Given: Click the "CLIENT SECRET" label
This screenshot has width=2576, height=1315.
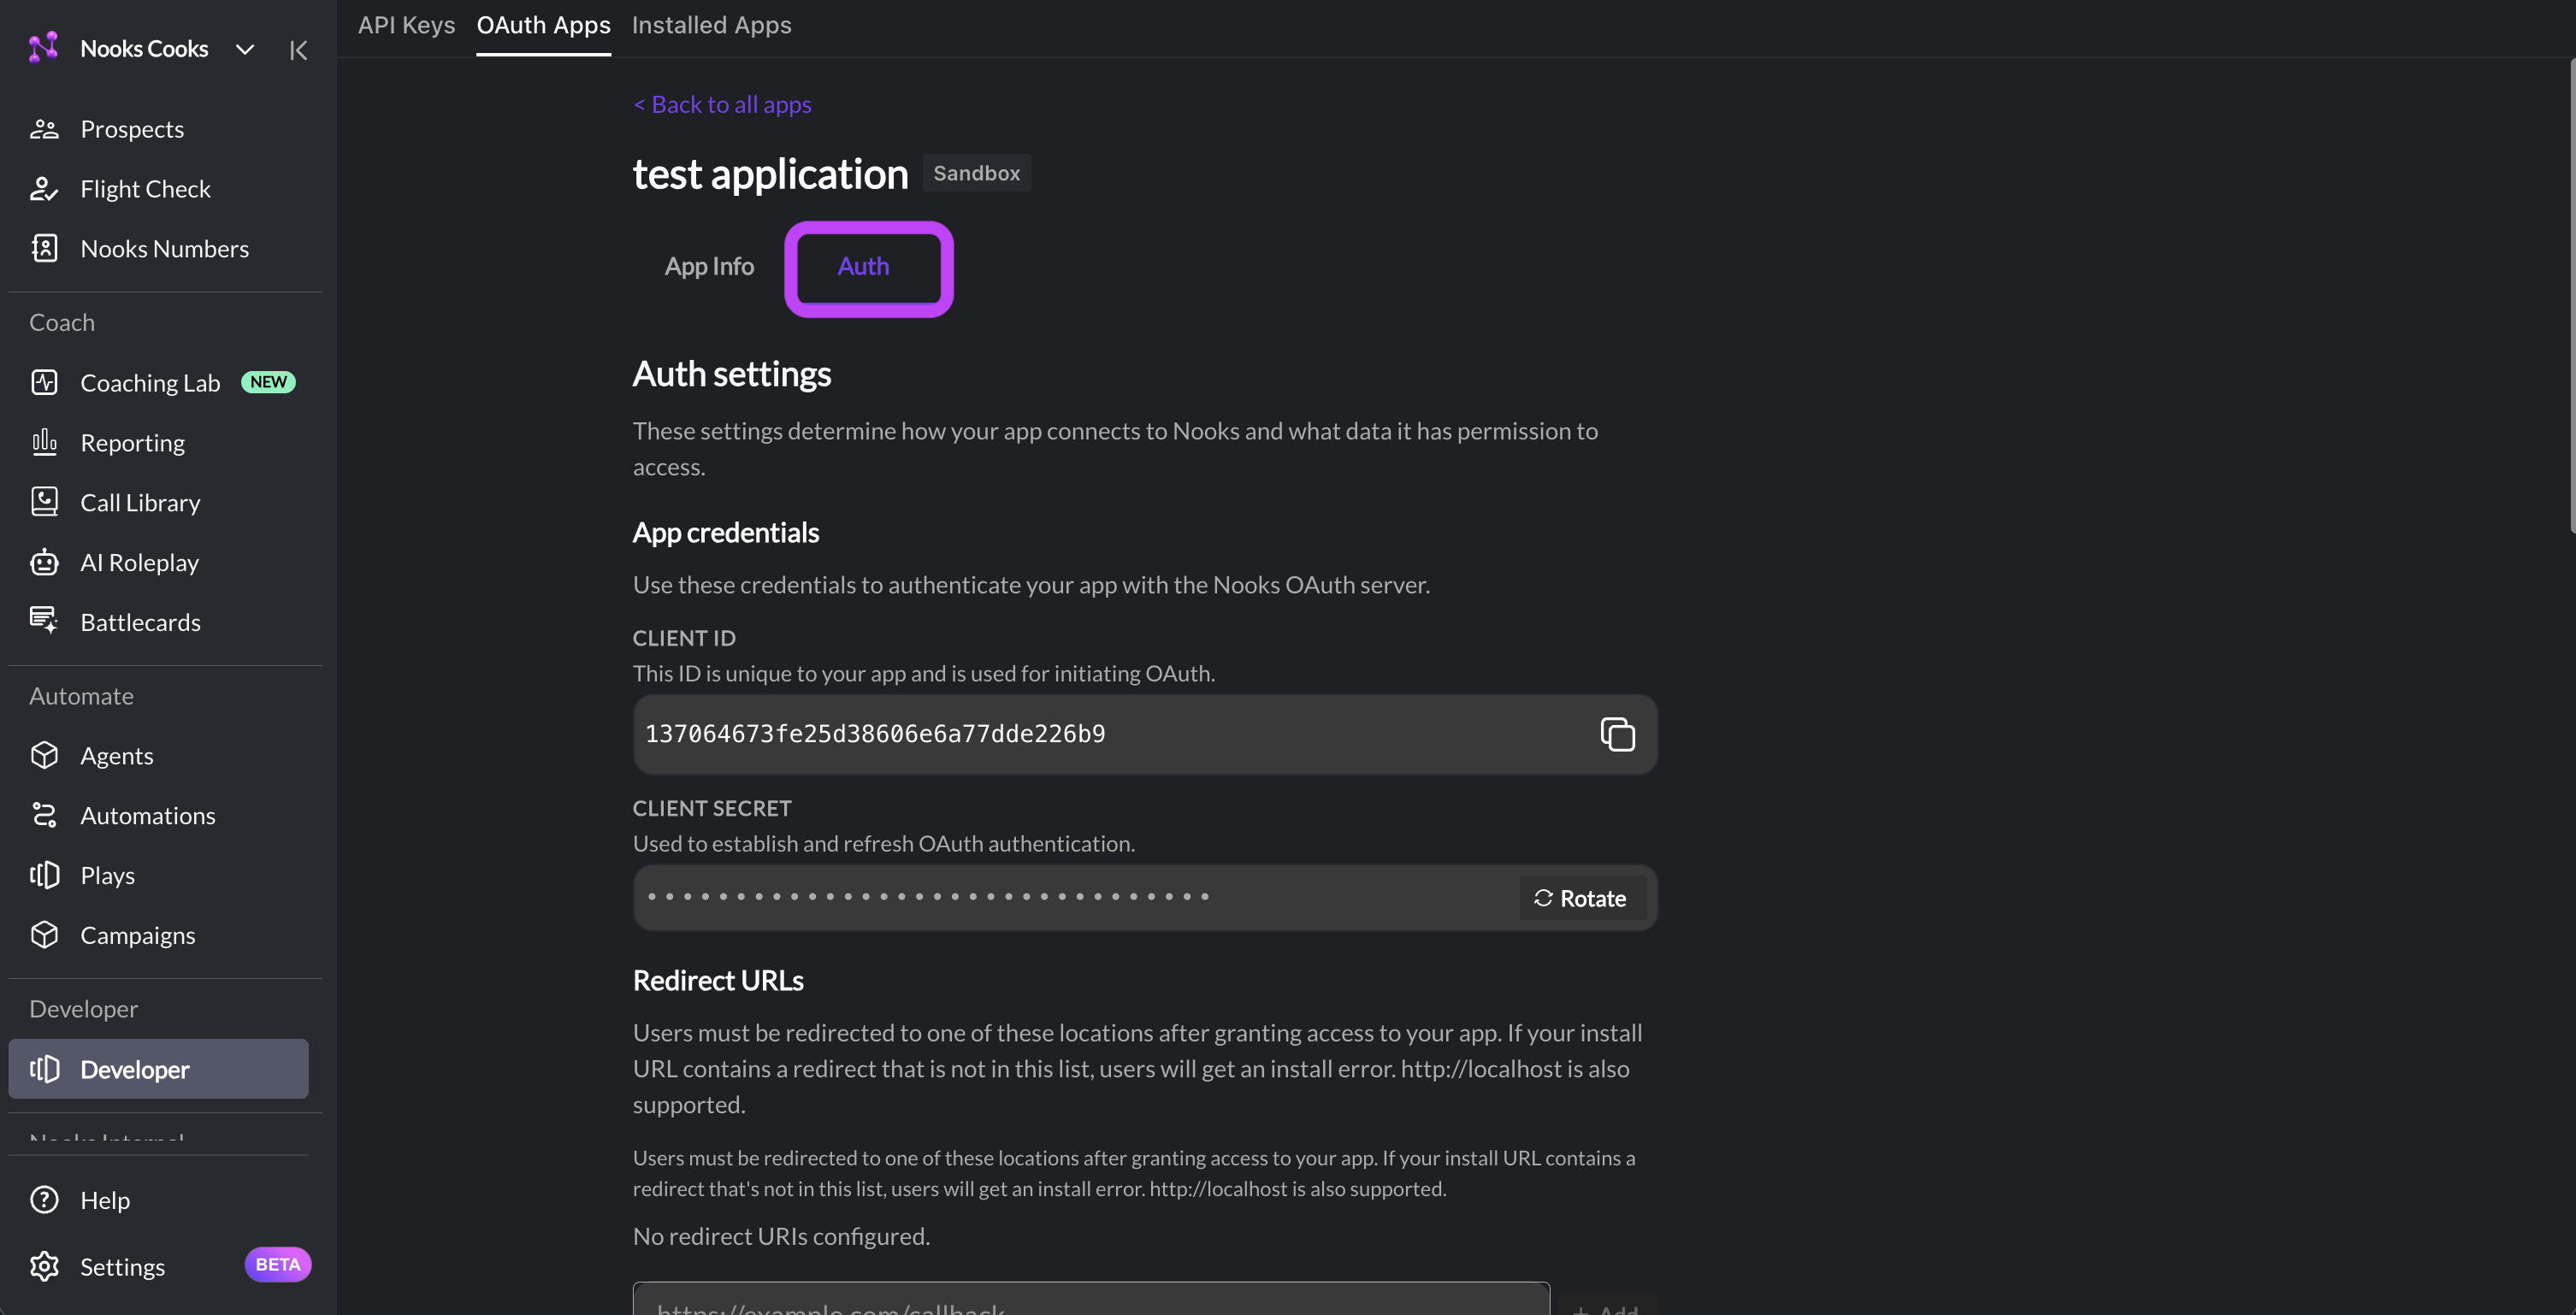Looking at the screenshot, I should pos(712,808).
